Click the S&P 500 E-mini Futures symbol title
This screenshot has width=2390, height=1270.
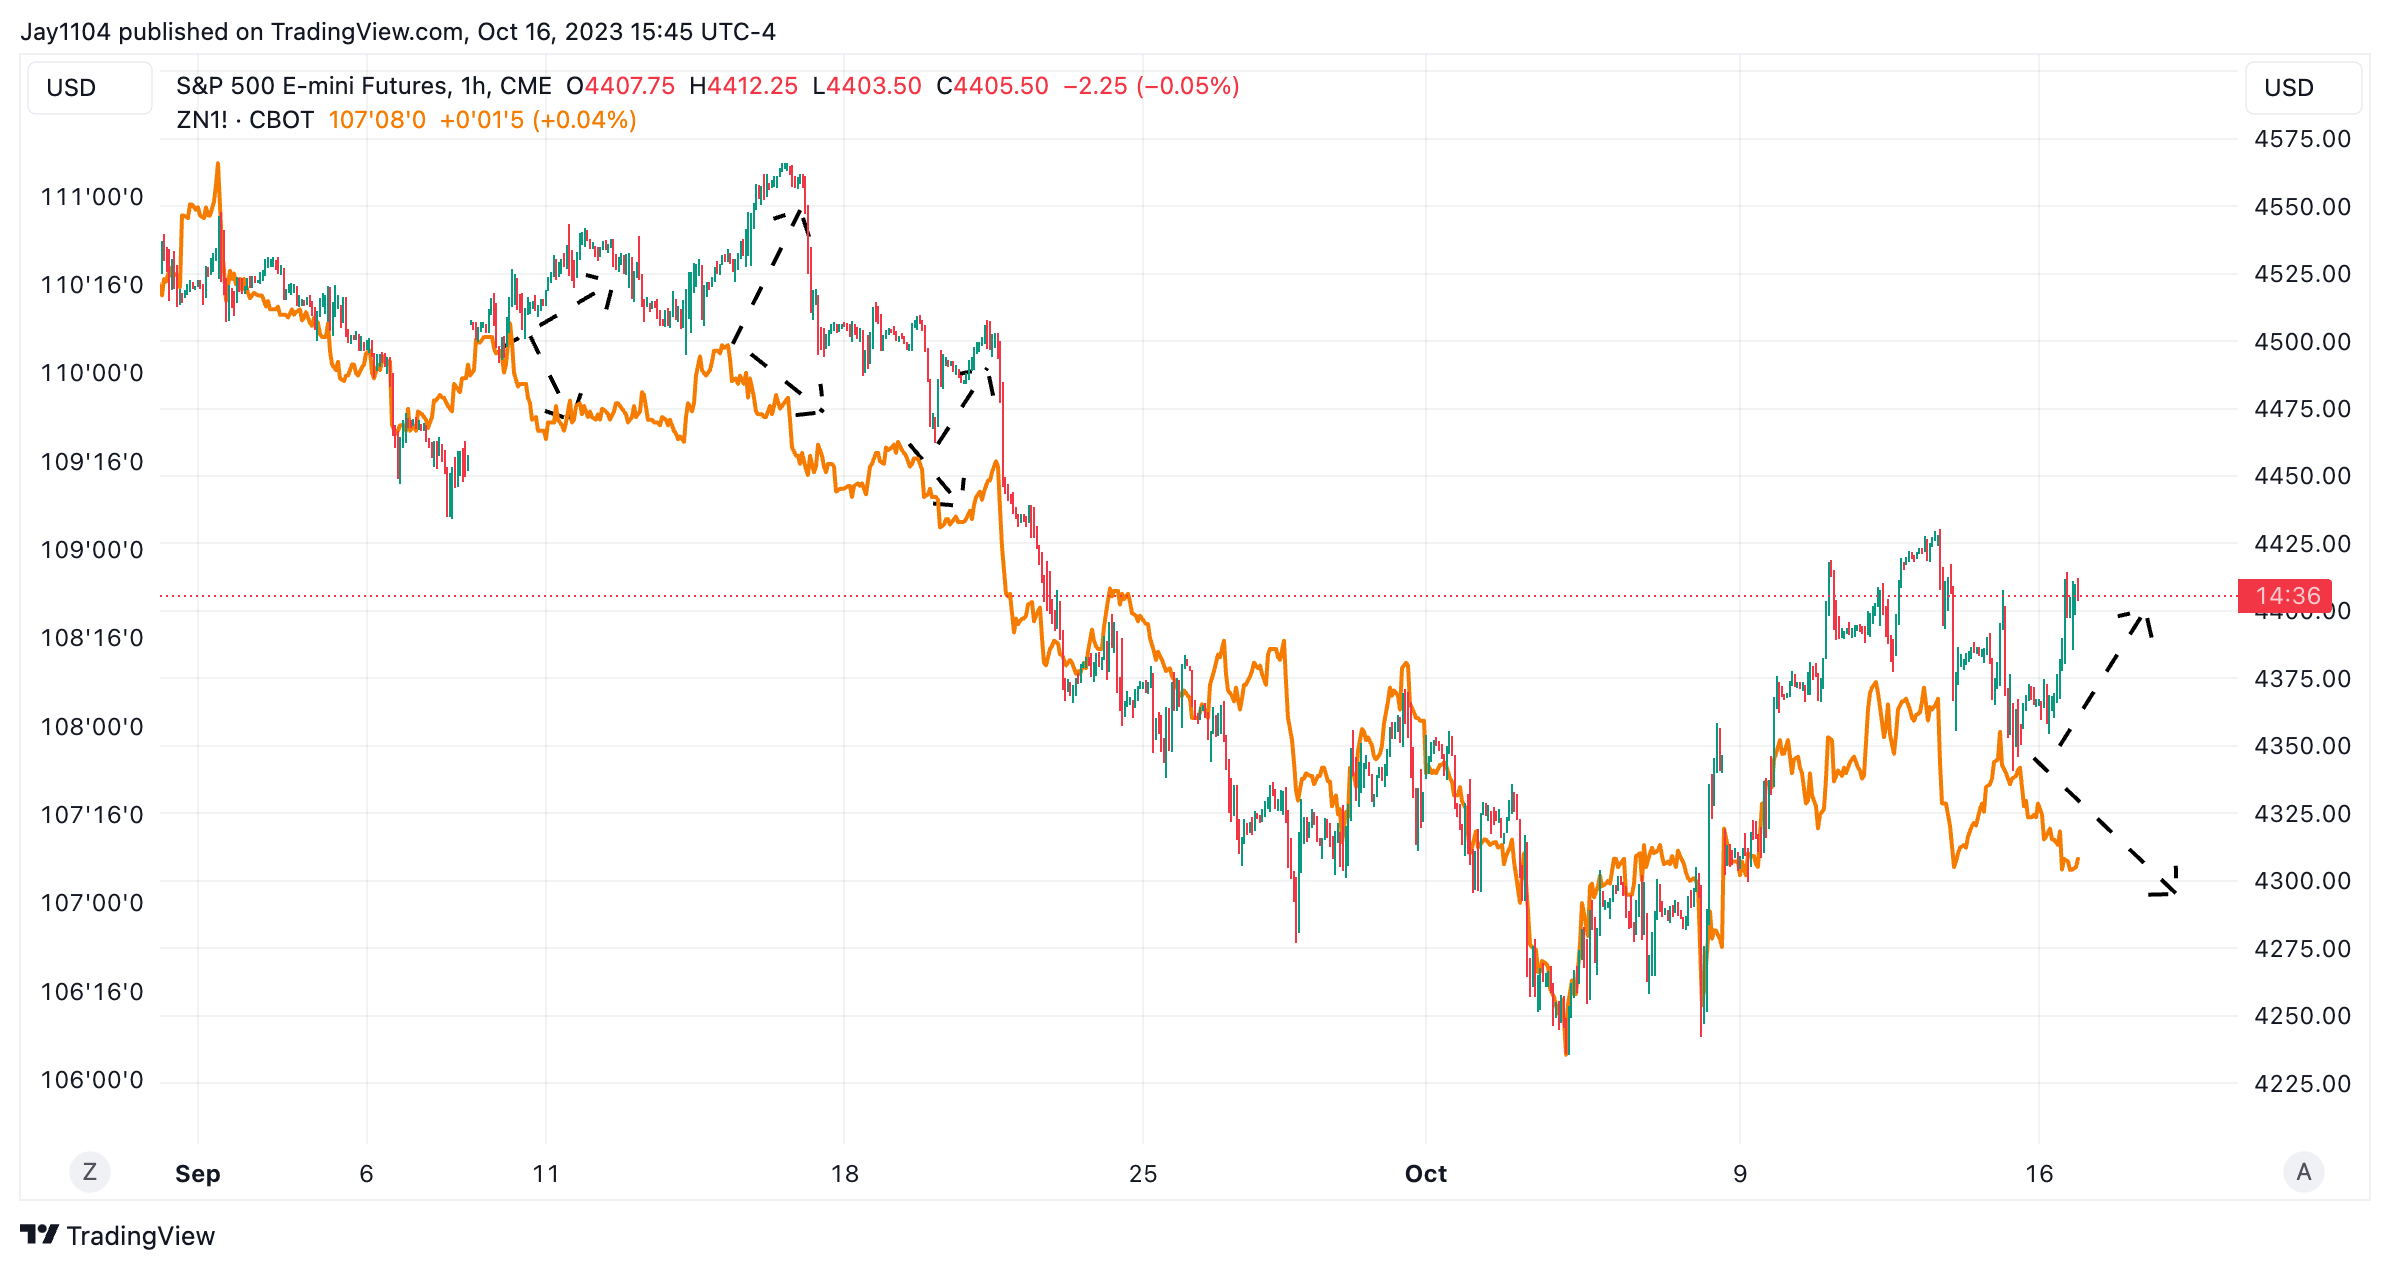311,86
